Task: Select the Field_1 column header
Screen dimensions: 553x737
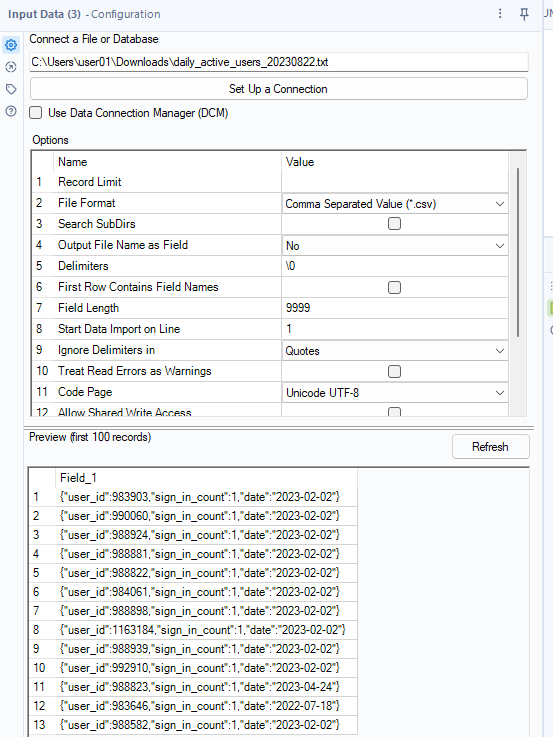Action: (206, 478)
